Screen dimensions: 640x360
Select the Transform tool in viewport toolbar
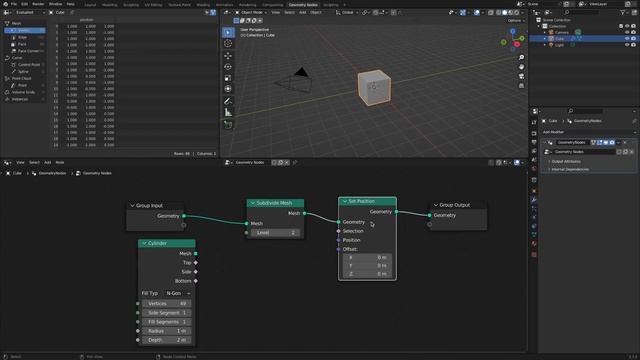click(228, 89)
